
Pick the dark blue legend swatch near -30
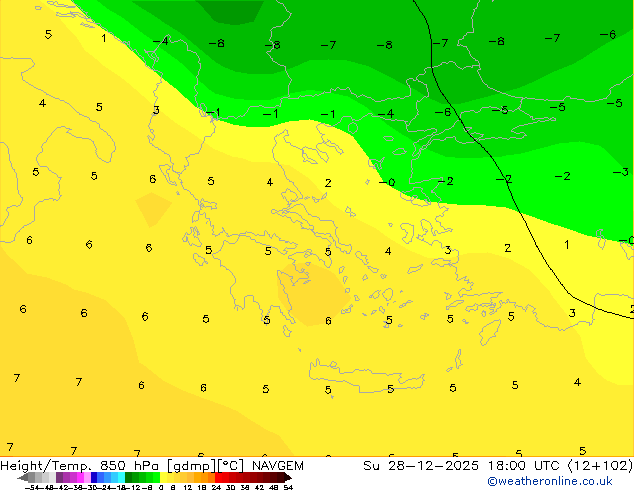click(94, 477)
